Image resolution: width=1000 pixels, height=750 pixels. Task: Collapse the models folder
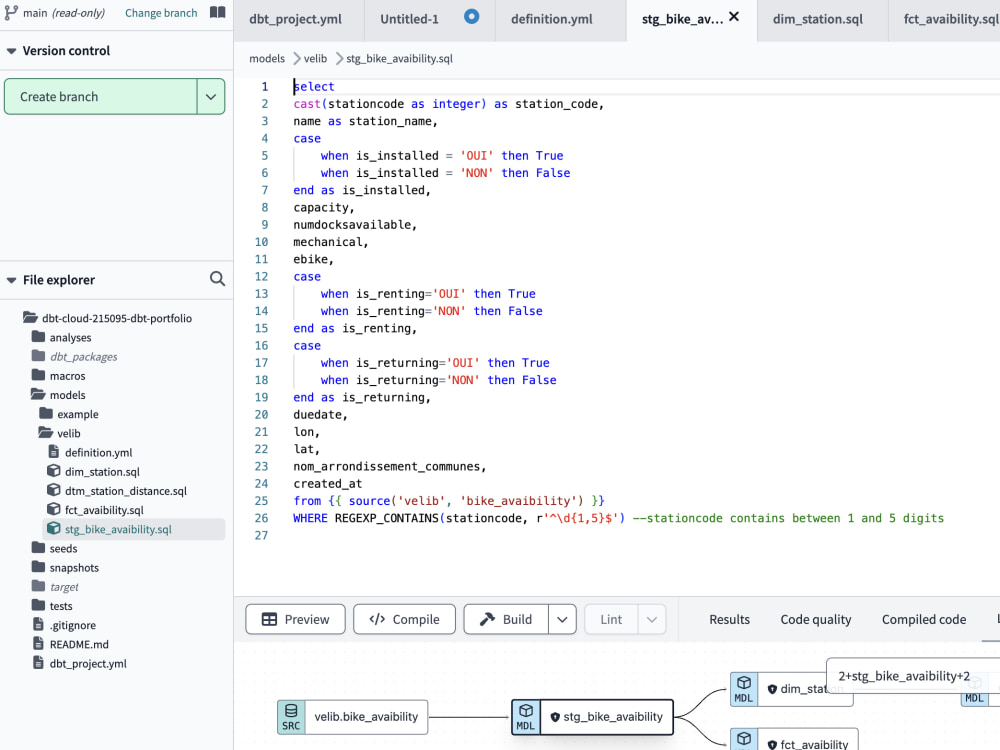point(38,394)
